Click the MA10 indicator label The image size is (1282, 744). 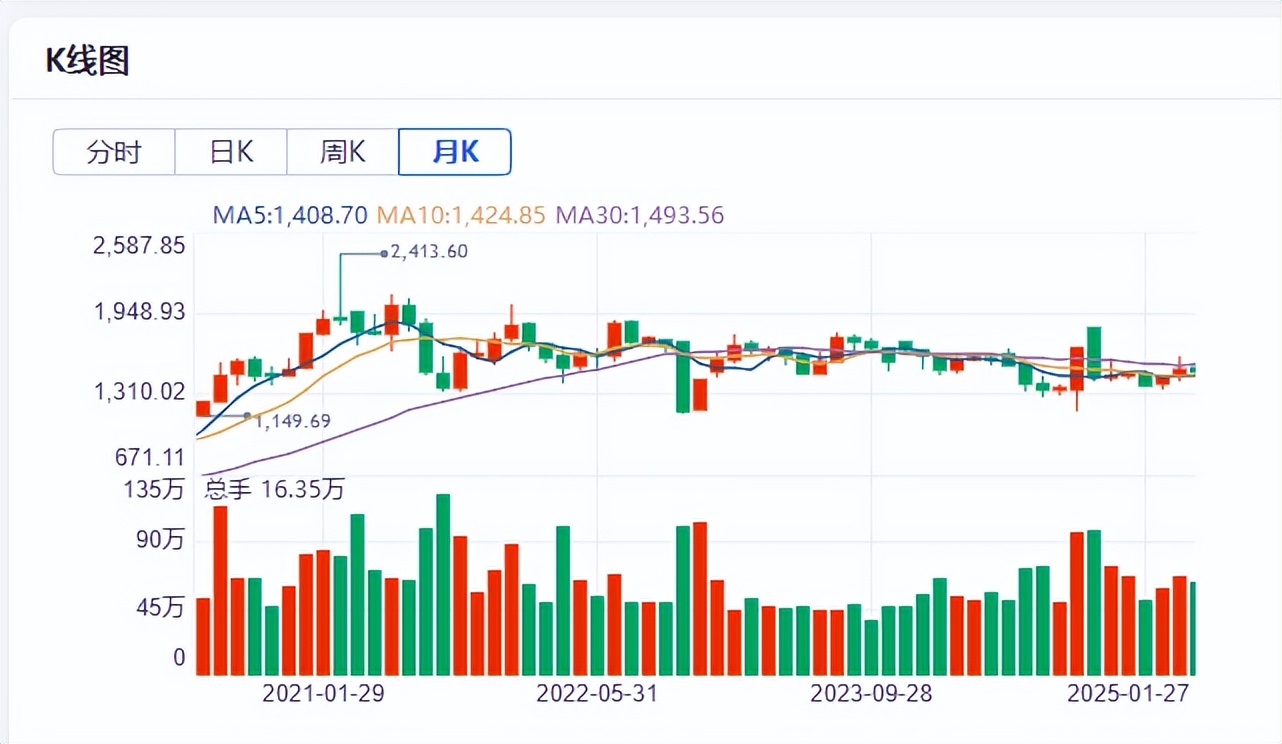click(x=461, y=215)
